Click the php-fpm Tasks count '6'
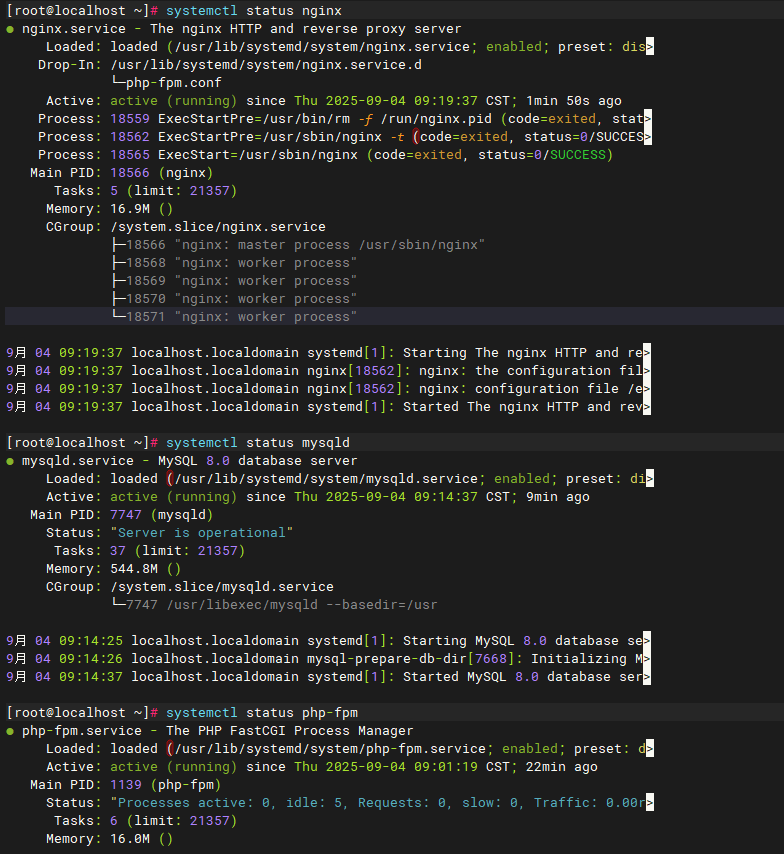The image size is (784, 854). 114,821
